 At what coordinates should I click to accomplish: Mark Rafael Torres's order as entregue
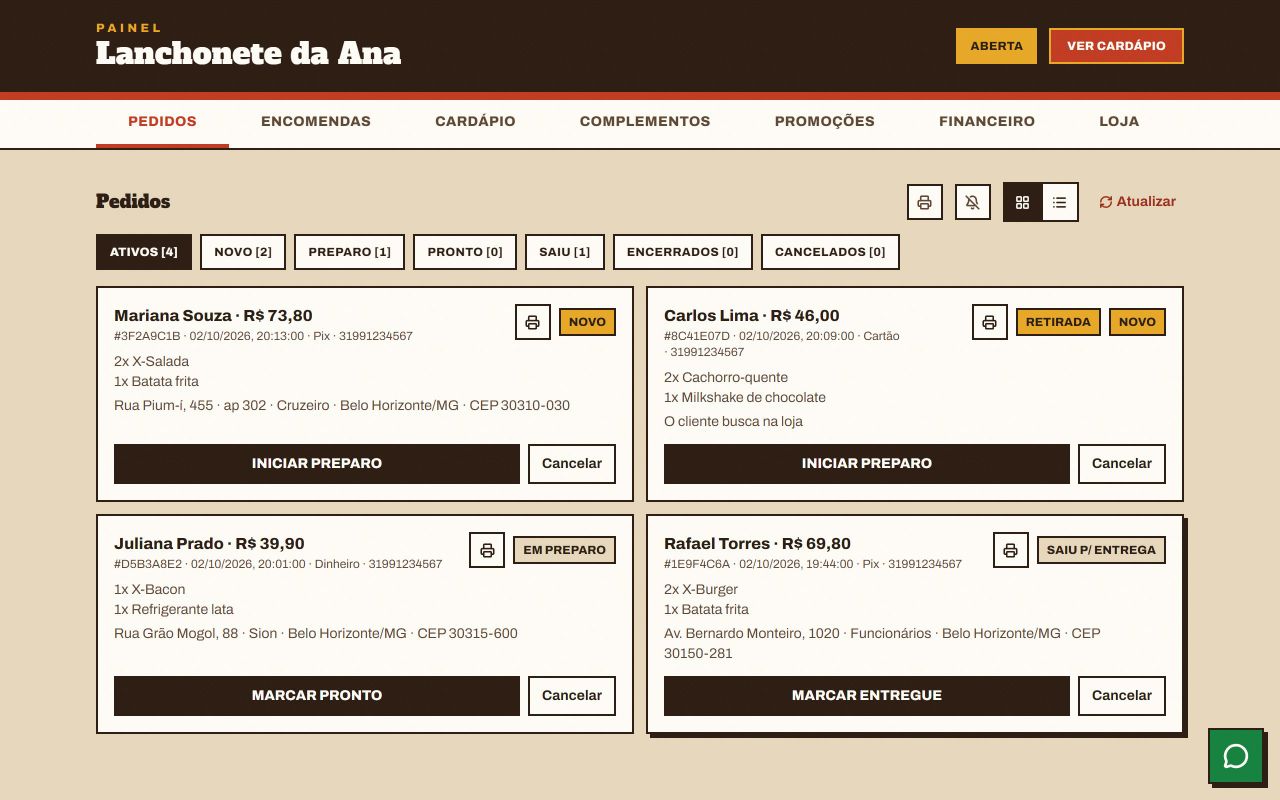click(867, 696)
